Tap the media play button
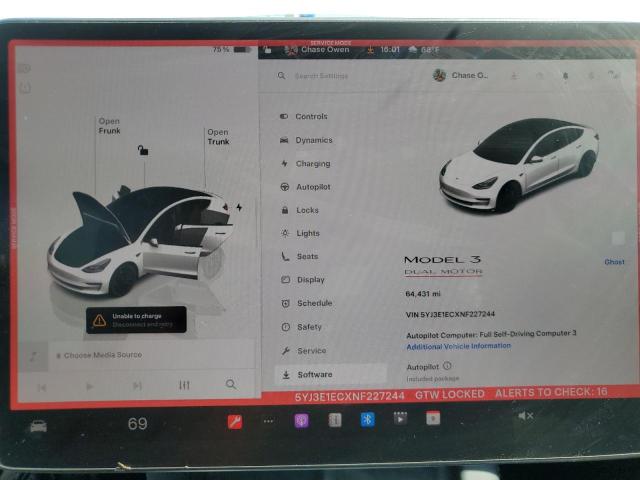640x480 pixels. (x=89, y=386)
